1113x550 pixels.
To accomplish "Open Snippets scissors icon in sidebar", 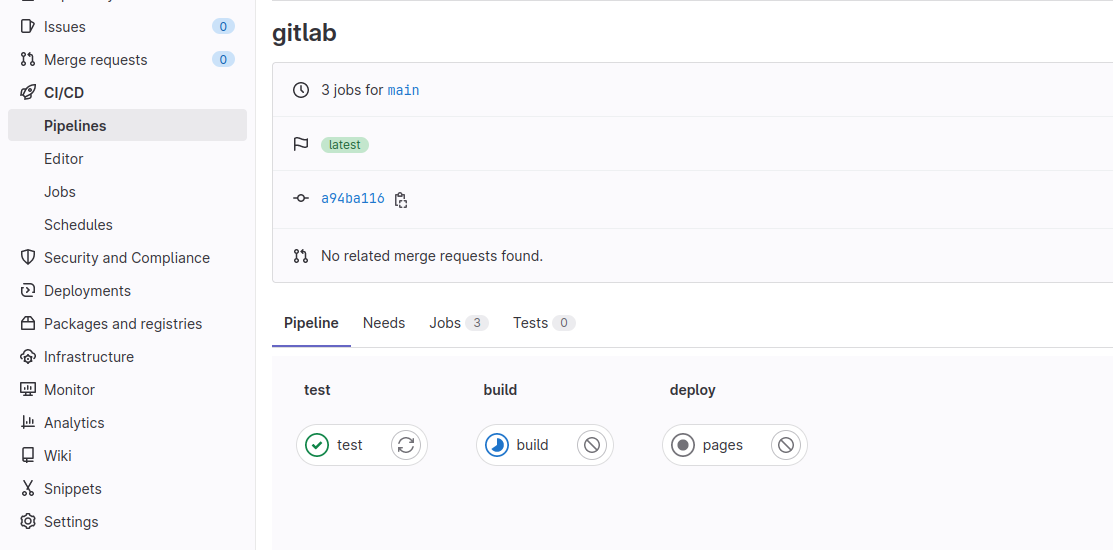I will pos(28,489).
